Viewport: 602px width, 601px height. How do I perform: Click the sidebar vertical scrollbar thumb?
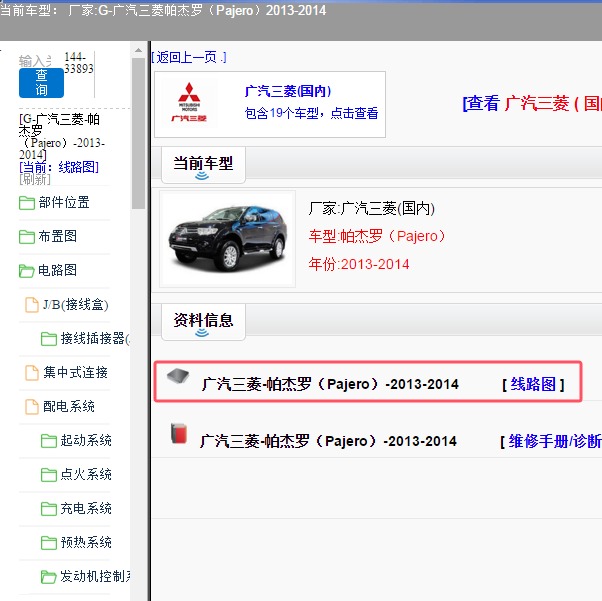click(138, 134)
